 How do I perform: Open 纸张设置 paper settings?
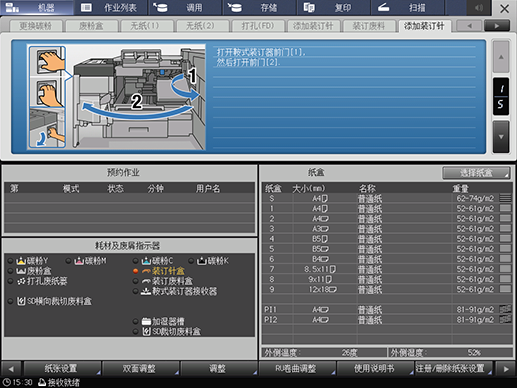coord(62,369)
